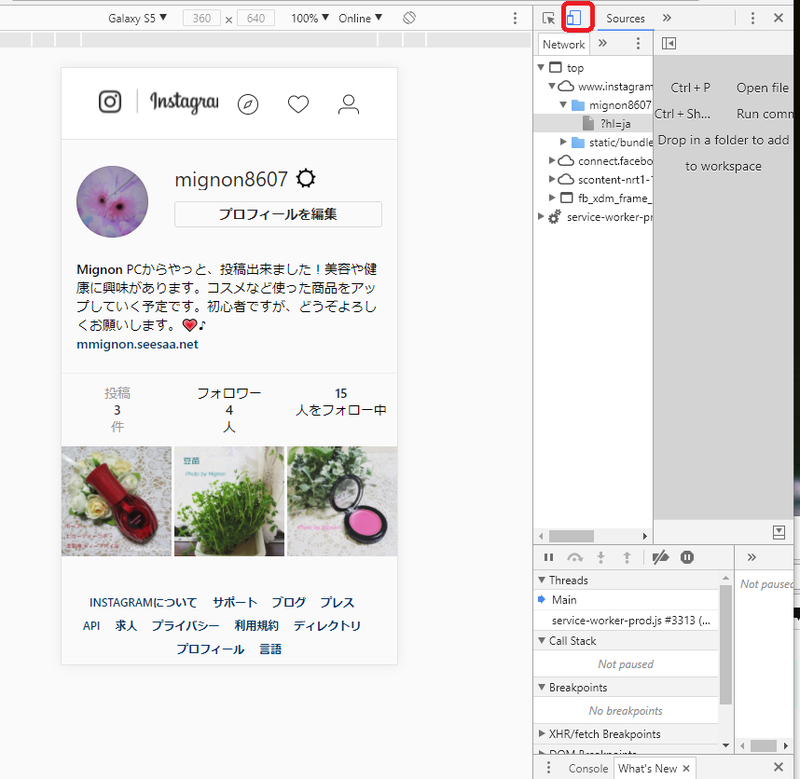
Task: Click the step into icon
Action: tap(601, 557)
